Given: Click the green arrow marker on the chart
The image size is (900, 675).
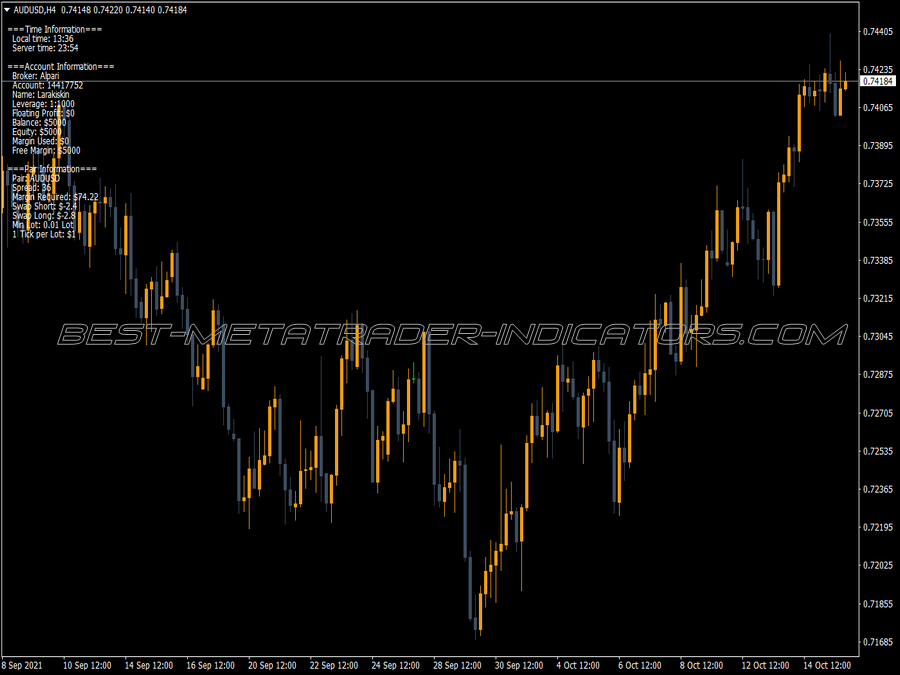Looking at the screenshot, I should point(414,373).
